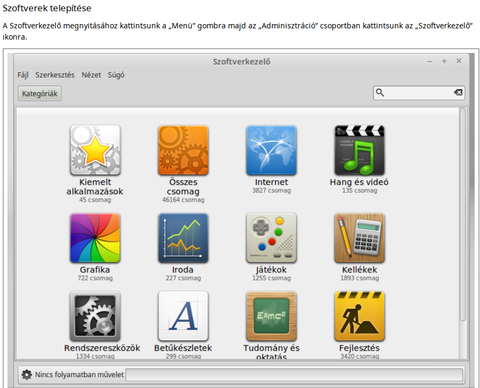The width and height of the screenshot is (480, 388).
Task: Close the Szoftverkezelő window
Action: click(459, 61)
